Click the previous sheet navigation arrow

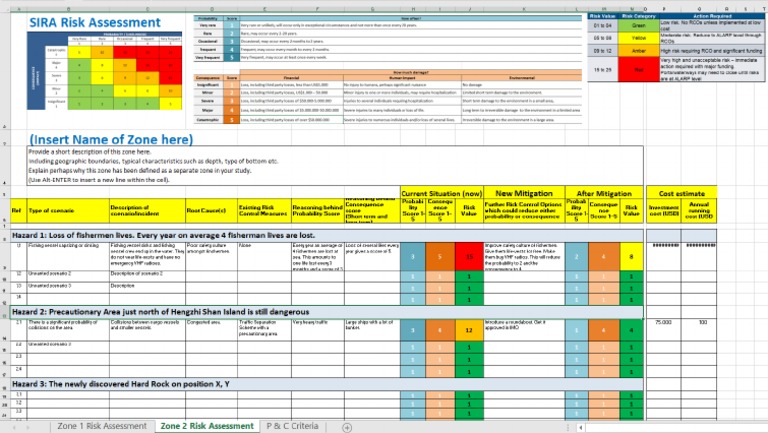[x=14, y=427]
